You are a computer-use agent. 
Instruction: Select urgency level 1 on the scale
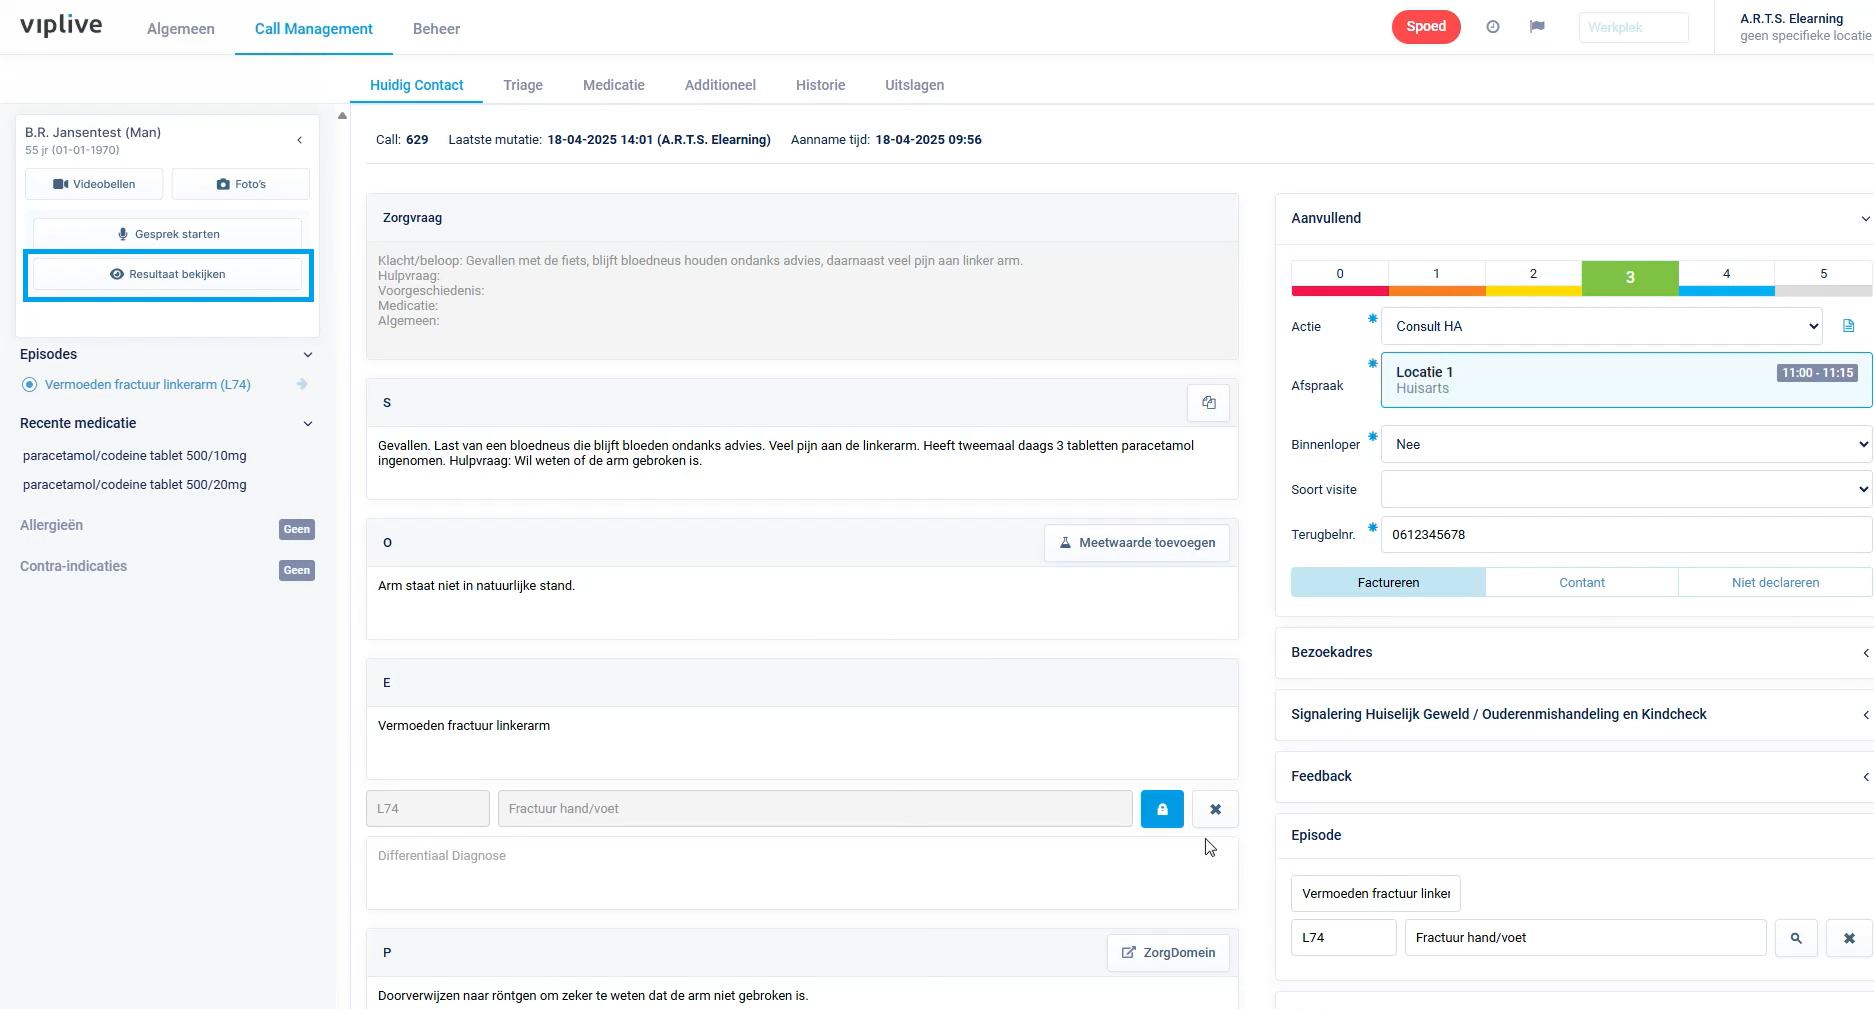click(x=1436, y=275)
